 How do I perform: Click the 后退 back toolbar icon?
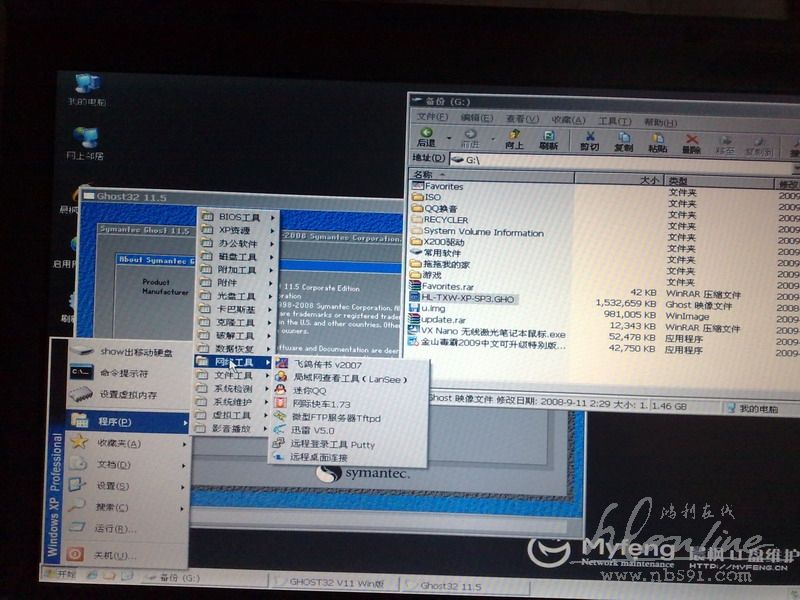[427, 138]
